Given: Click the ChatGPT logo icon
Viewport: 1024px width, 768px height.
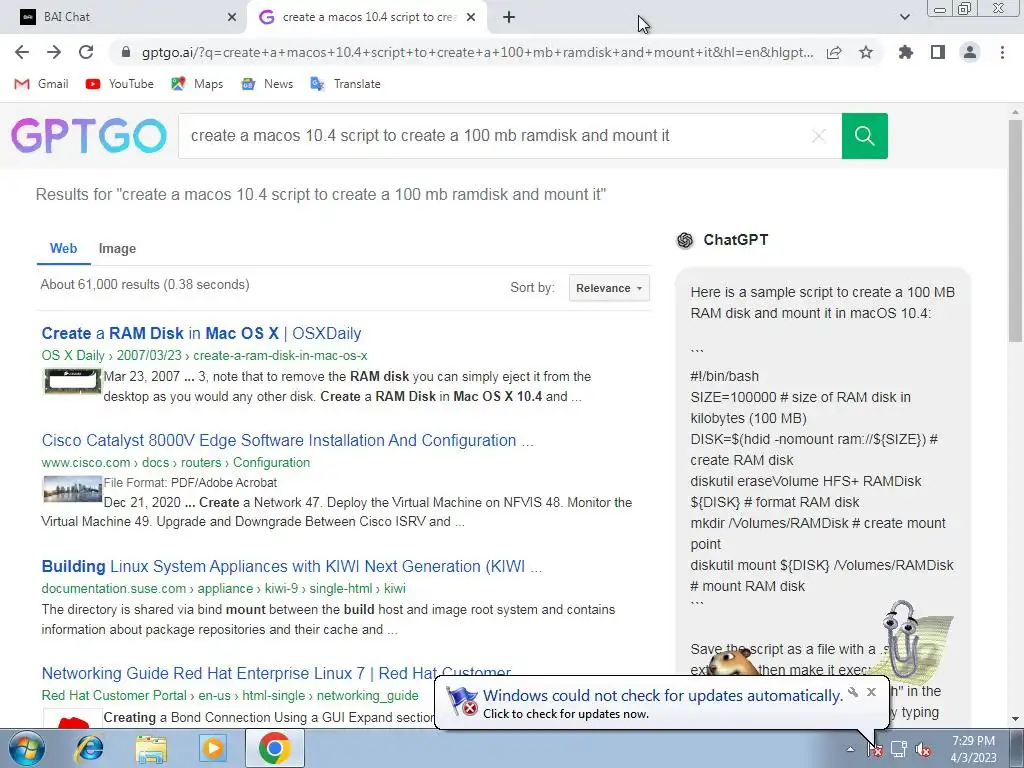Looking at the screenshot, I should pos(685,240).
